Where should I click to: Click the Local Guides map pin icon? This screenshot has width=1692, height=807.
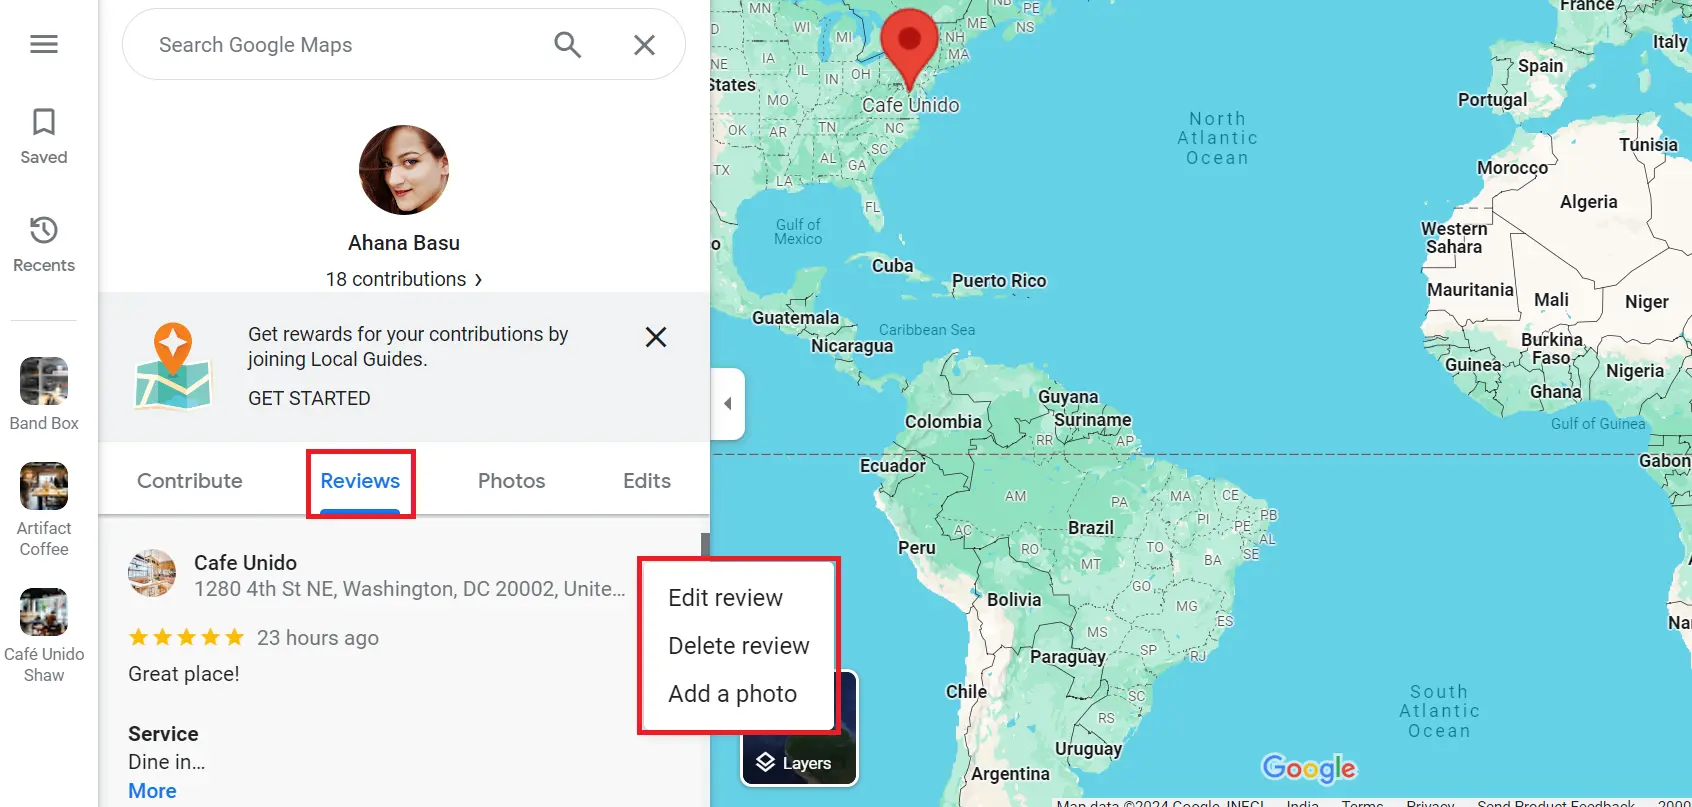(x=173, y=366)
